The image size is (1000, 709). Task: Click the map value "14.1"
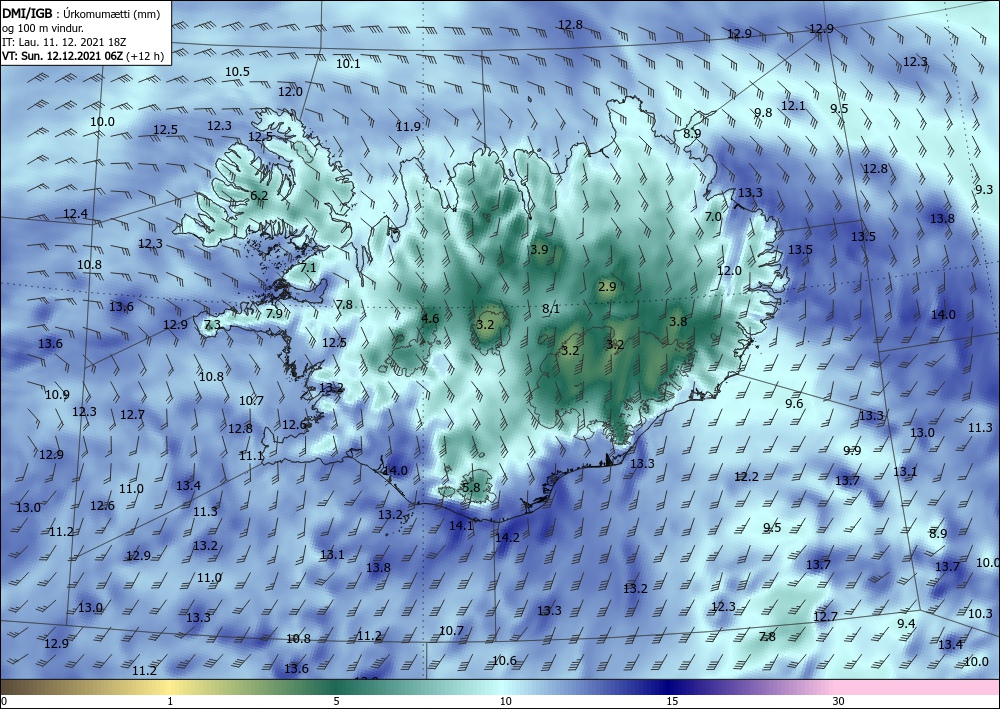point(461,525)
